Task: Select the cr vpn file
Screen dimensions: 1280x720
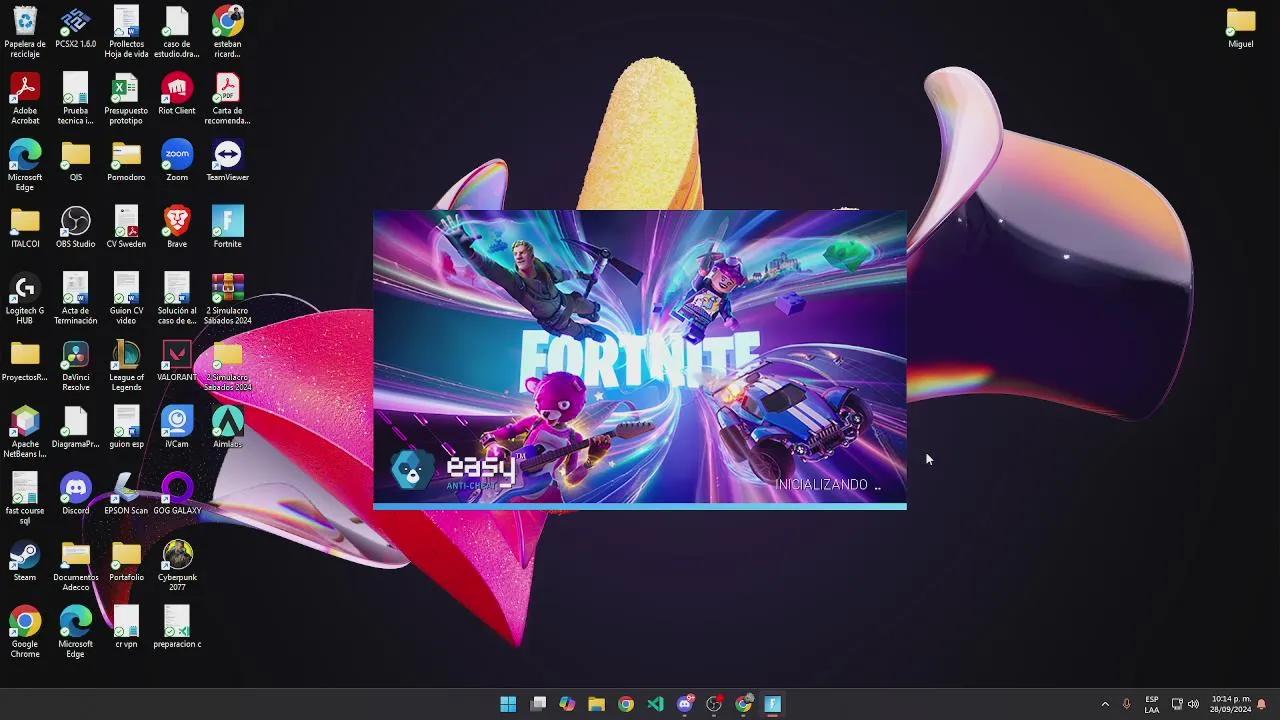Action: (126, 628)
